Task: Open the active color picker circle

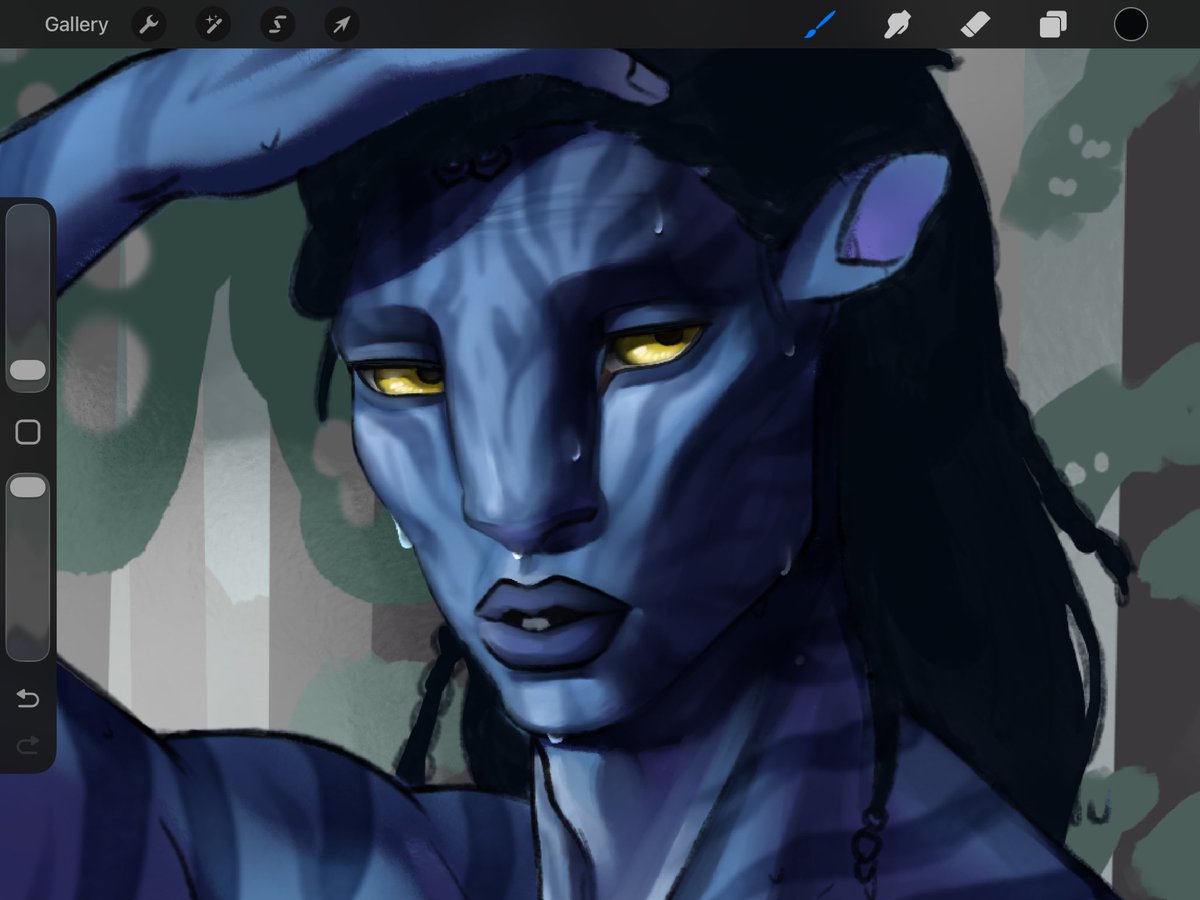Action: [1131, 25]
